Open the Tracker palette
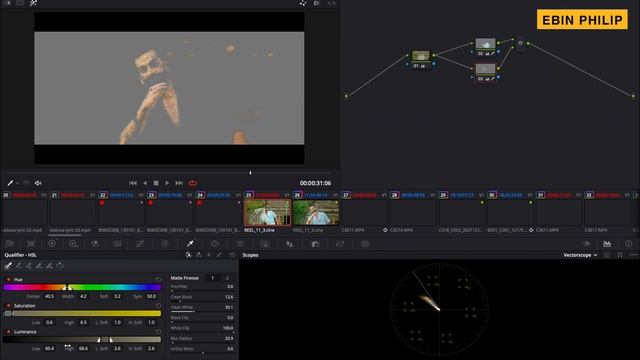This screenshot has height=360, width=640. pyautogui.click(x=240, y=244)
